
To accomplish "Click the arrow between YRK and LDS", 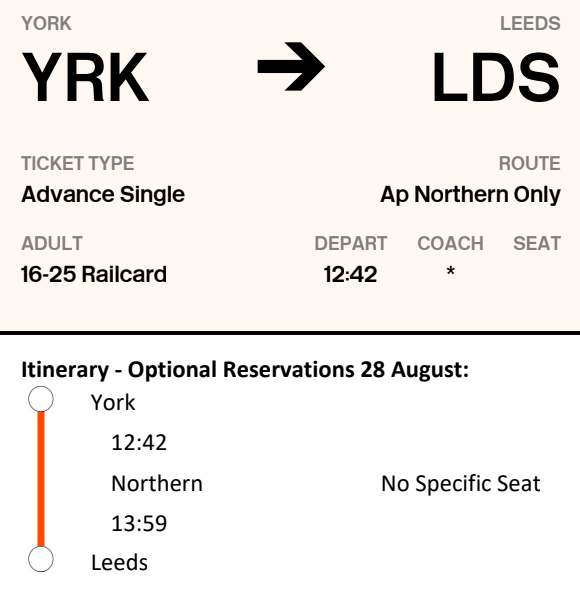I will coord(291,67).
